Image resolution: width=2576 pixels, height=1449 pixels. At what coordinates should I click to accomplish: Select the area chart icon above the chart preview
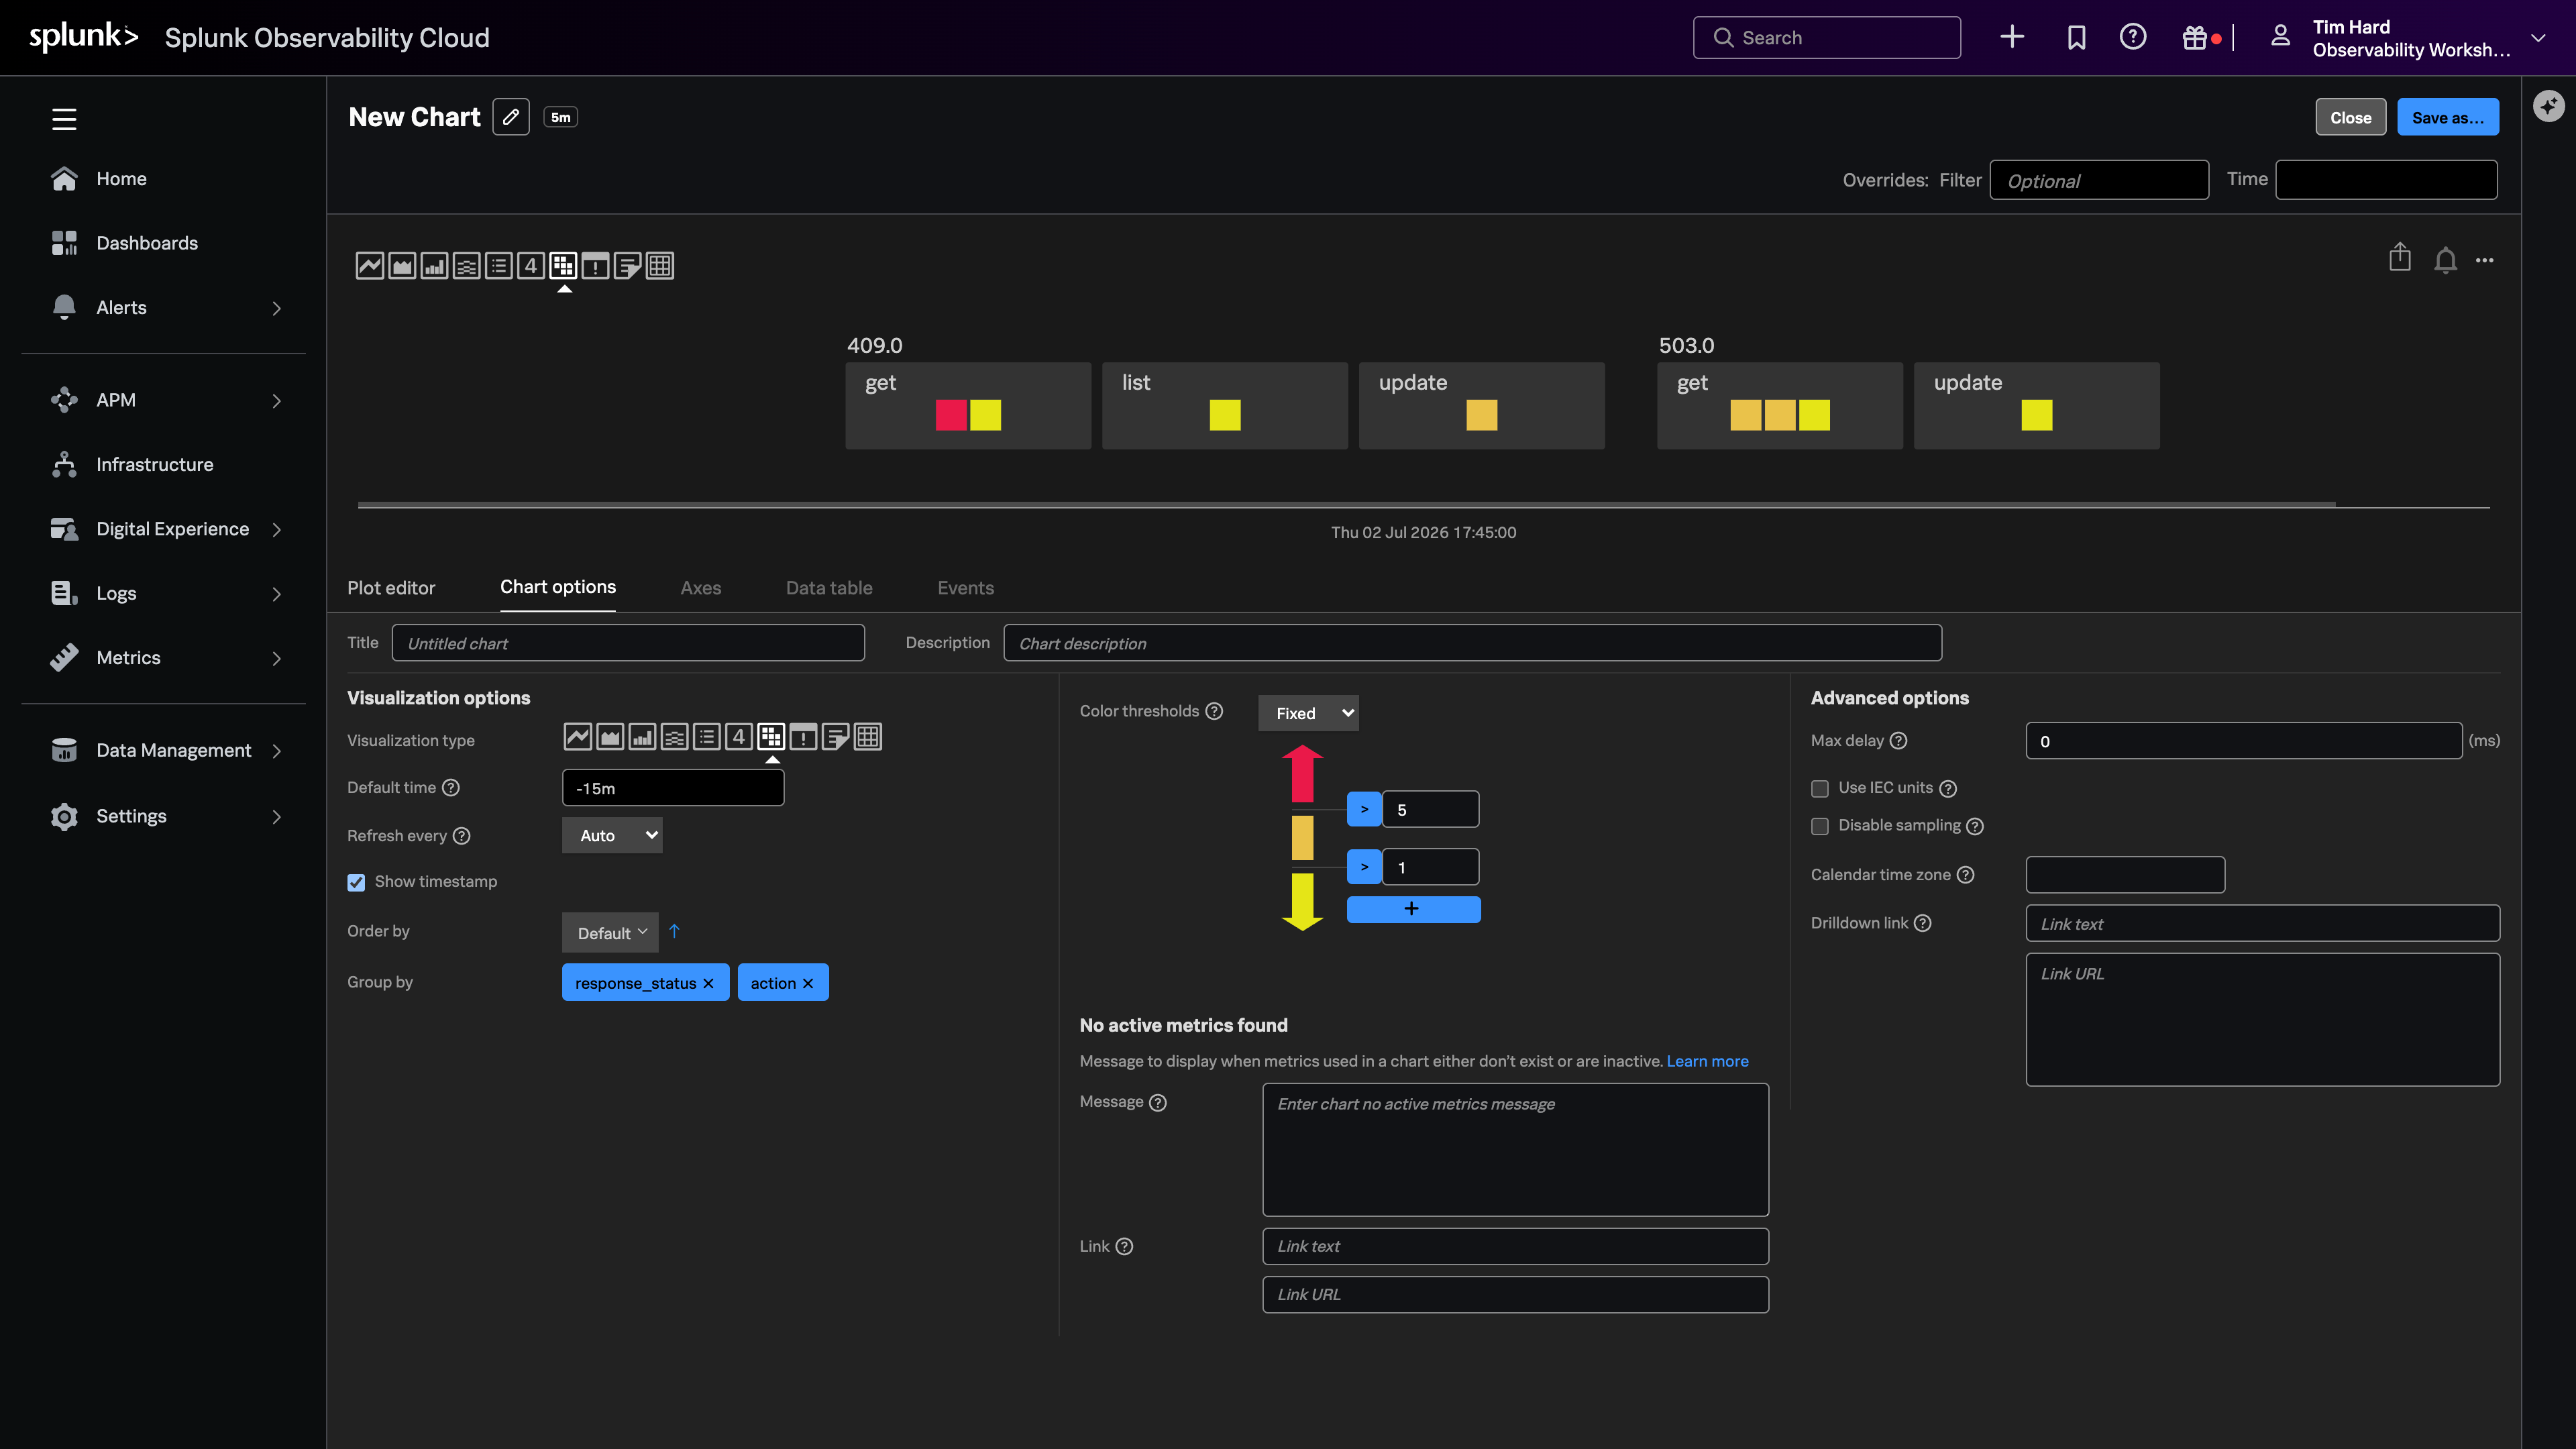pyautogui.click(x=402, y=265)
